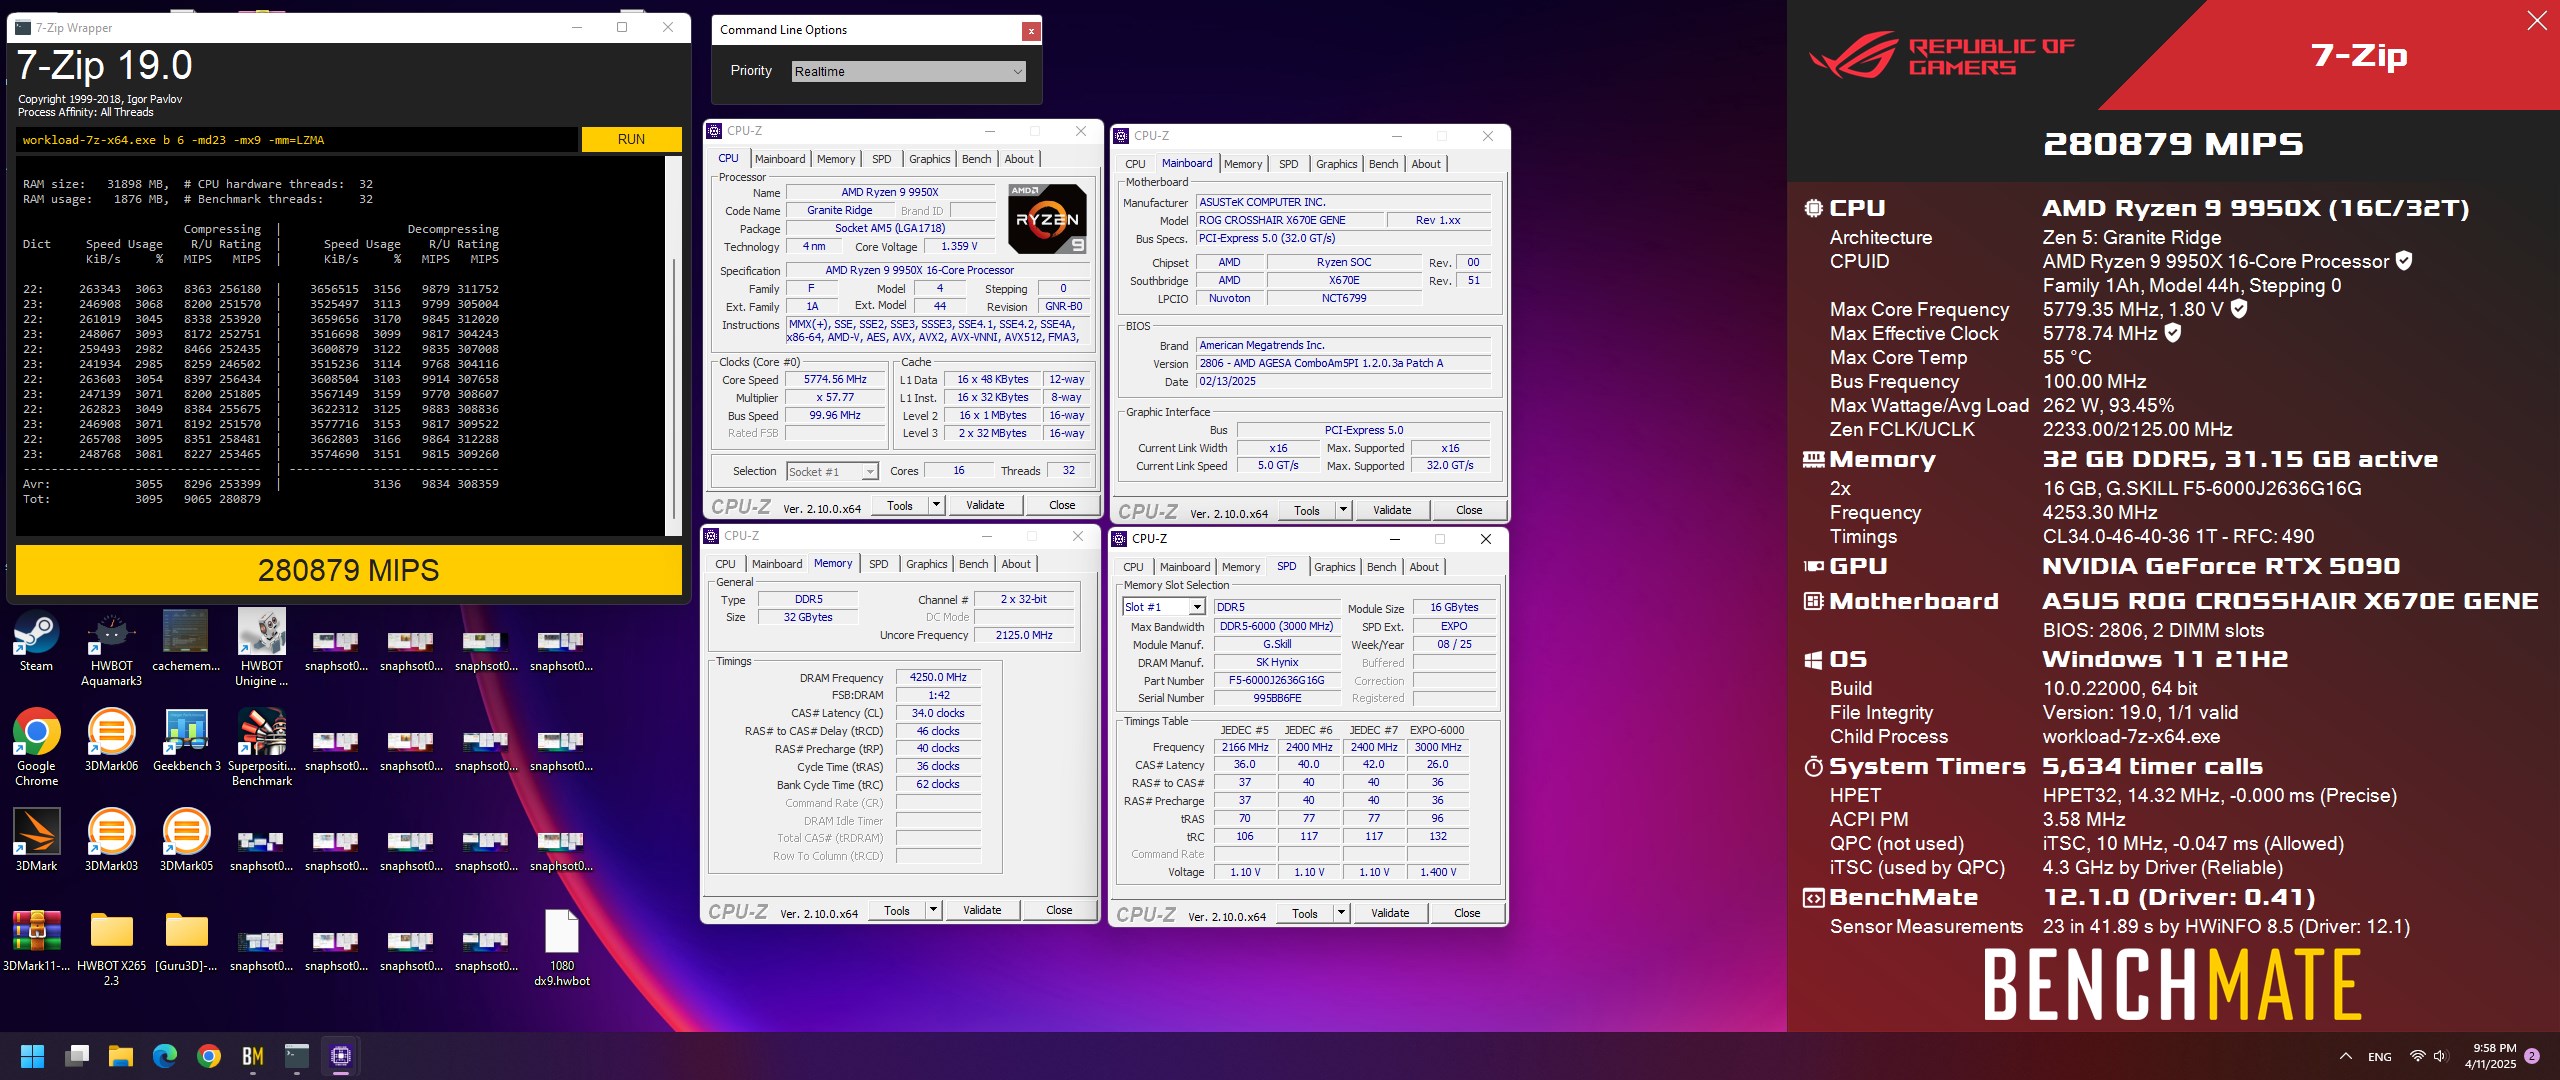Image resolution: width=2560 pixels, height=1080 pixels.
Task: Close the Command Line Options dialog
Action: click(x=1030, y=31)
